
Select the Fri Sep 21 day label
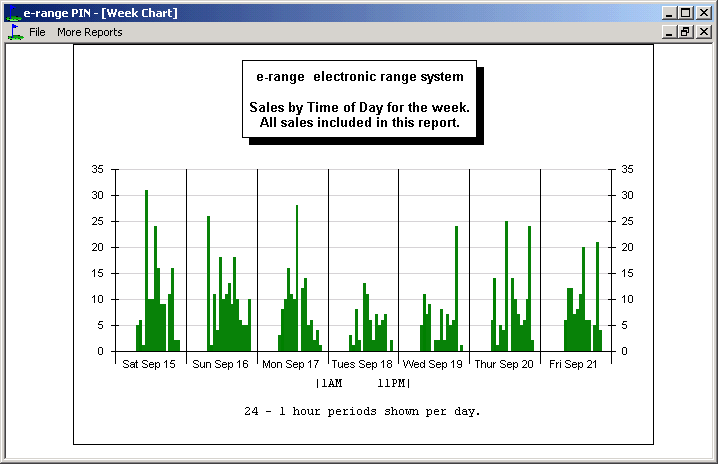click(574, 365)
